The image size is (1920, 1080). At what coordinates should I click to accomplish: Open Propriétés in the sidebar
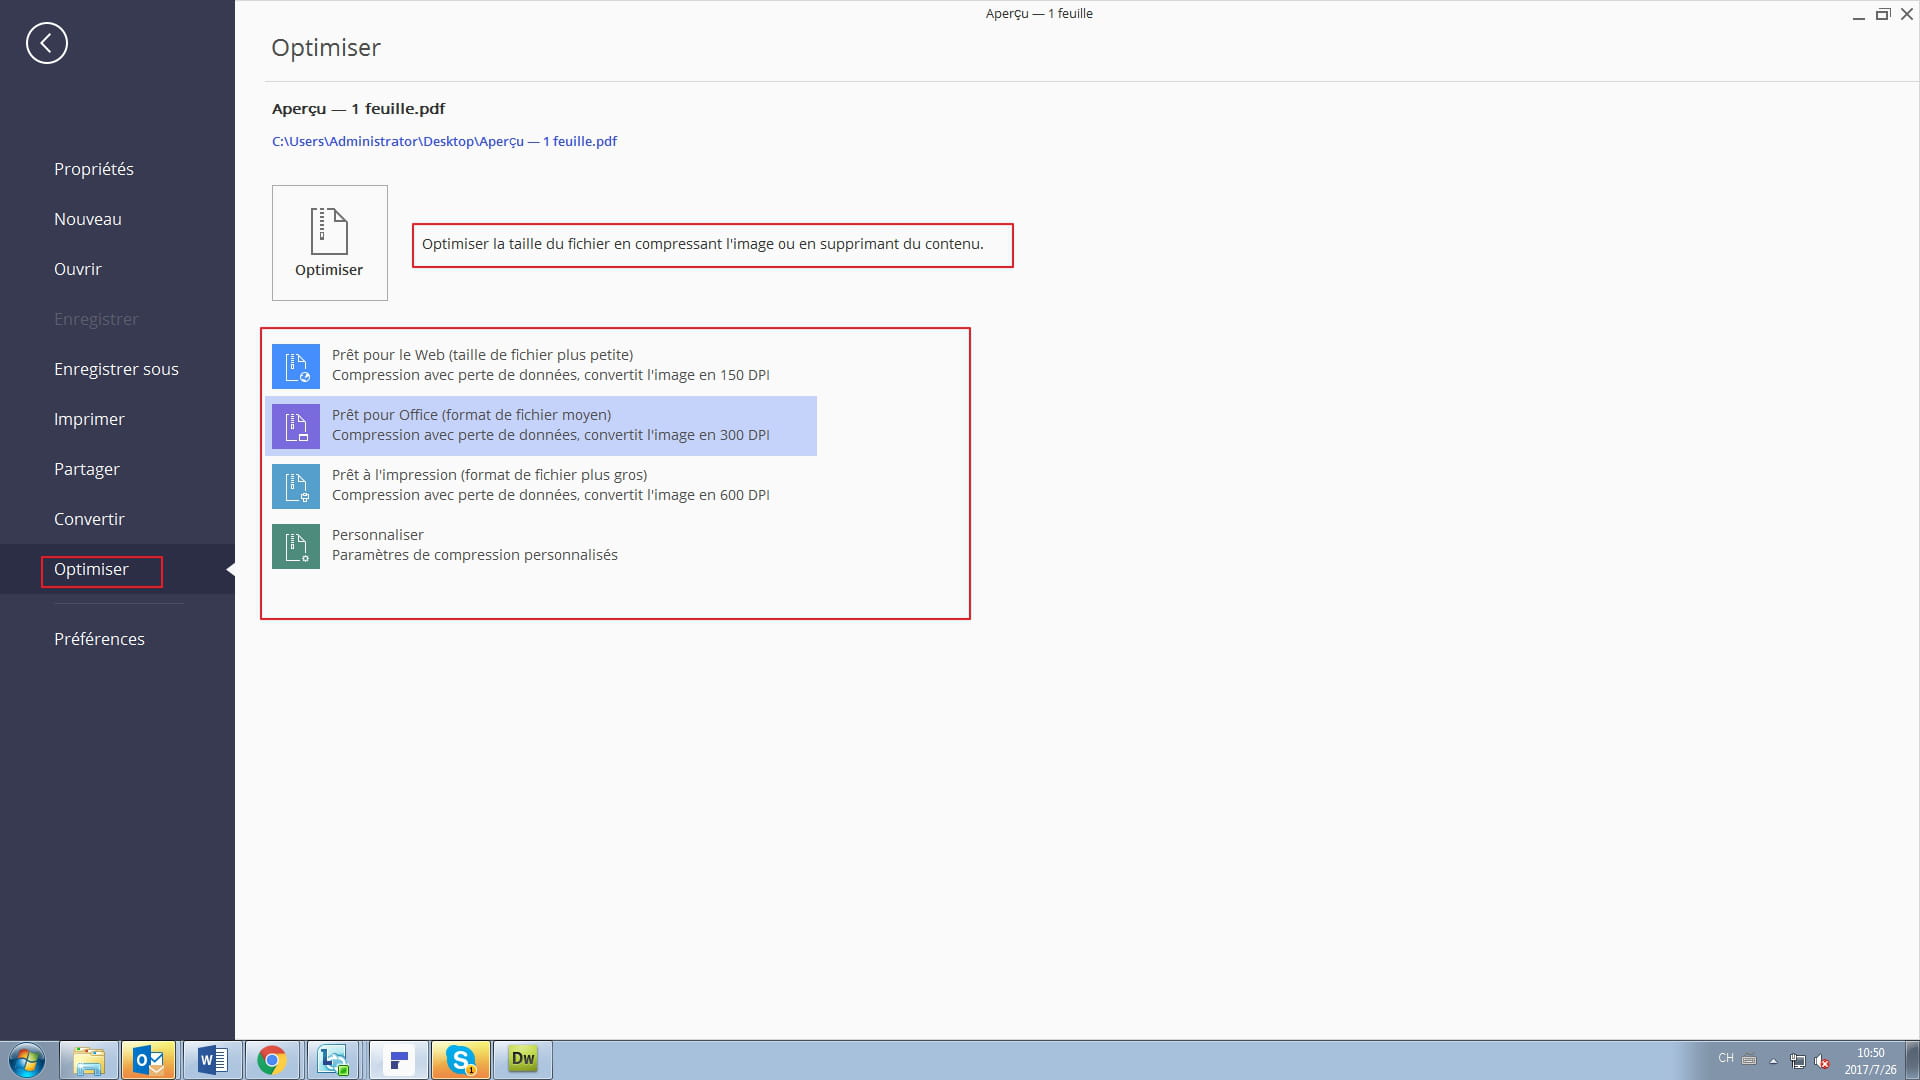point(94,169)
